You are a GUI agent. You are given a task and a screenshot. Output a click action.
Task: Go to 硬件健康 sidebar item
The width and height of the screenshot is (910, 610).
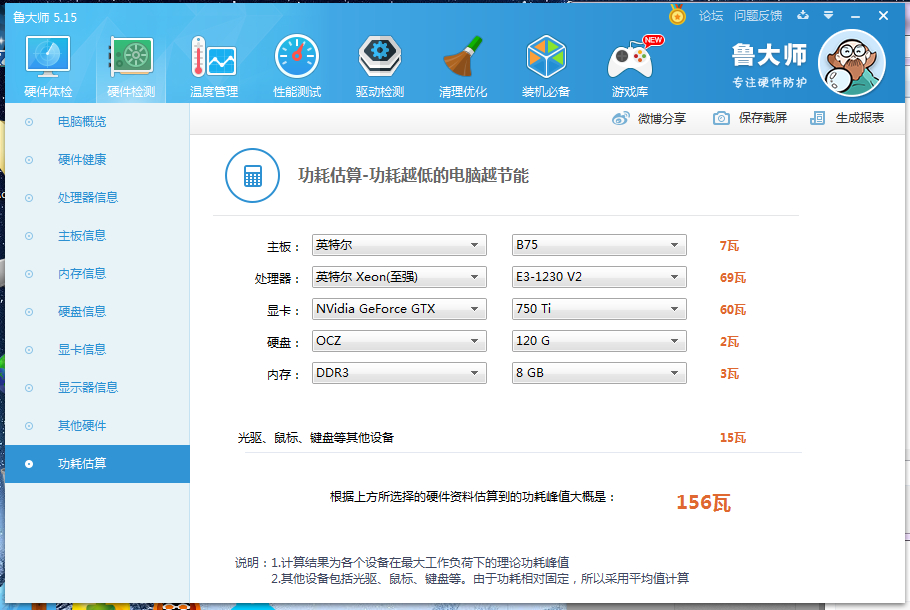(98, 160)
